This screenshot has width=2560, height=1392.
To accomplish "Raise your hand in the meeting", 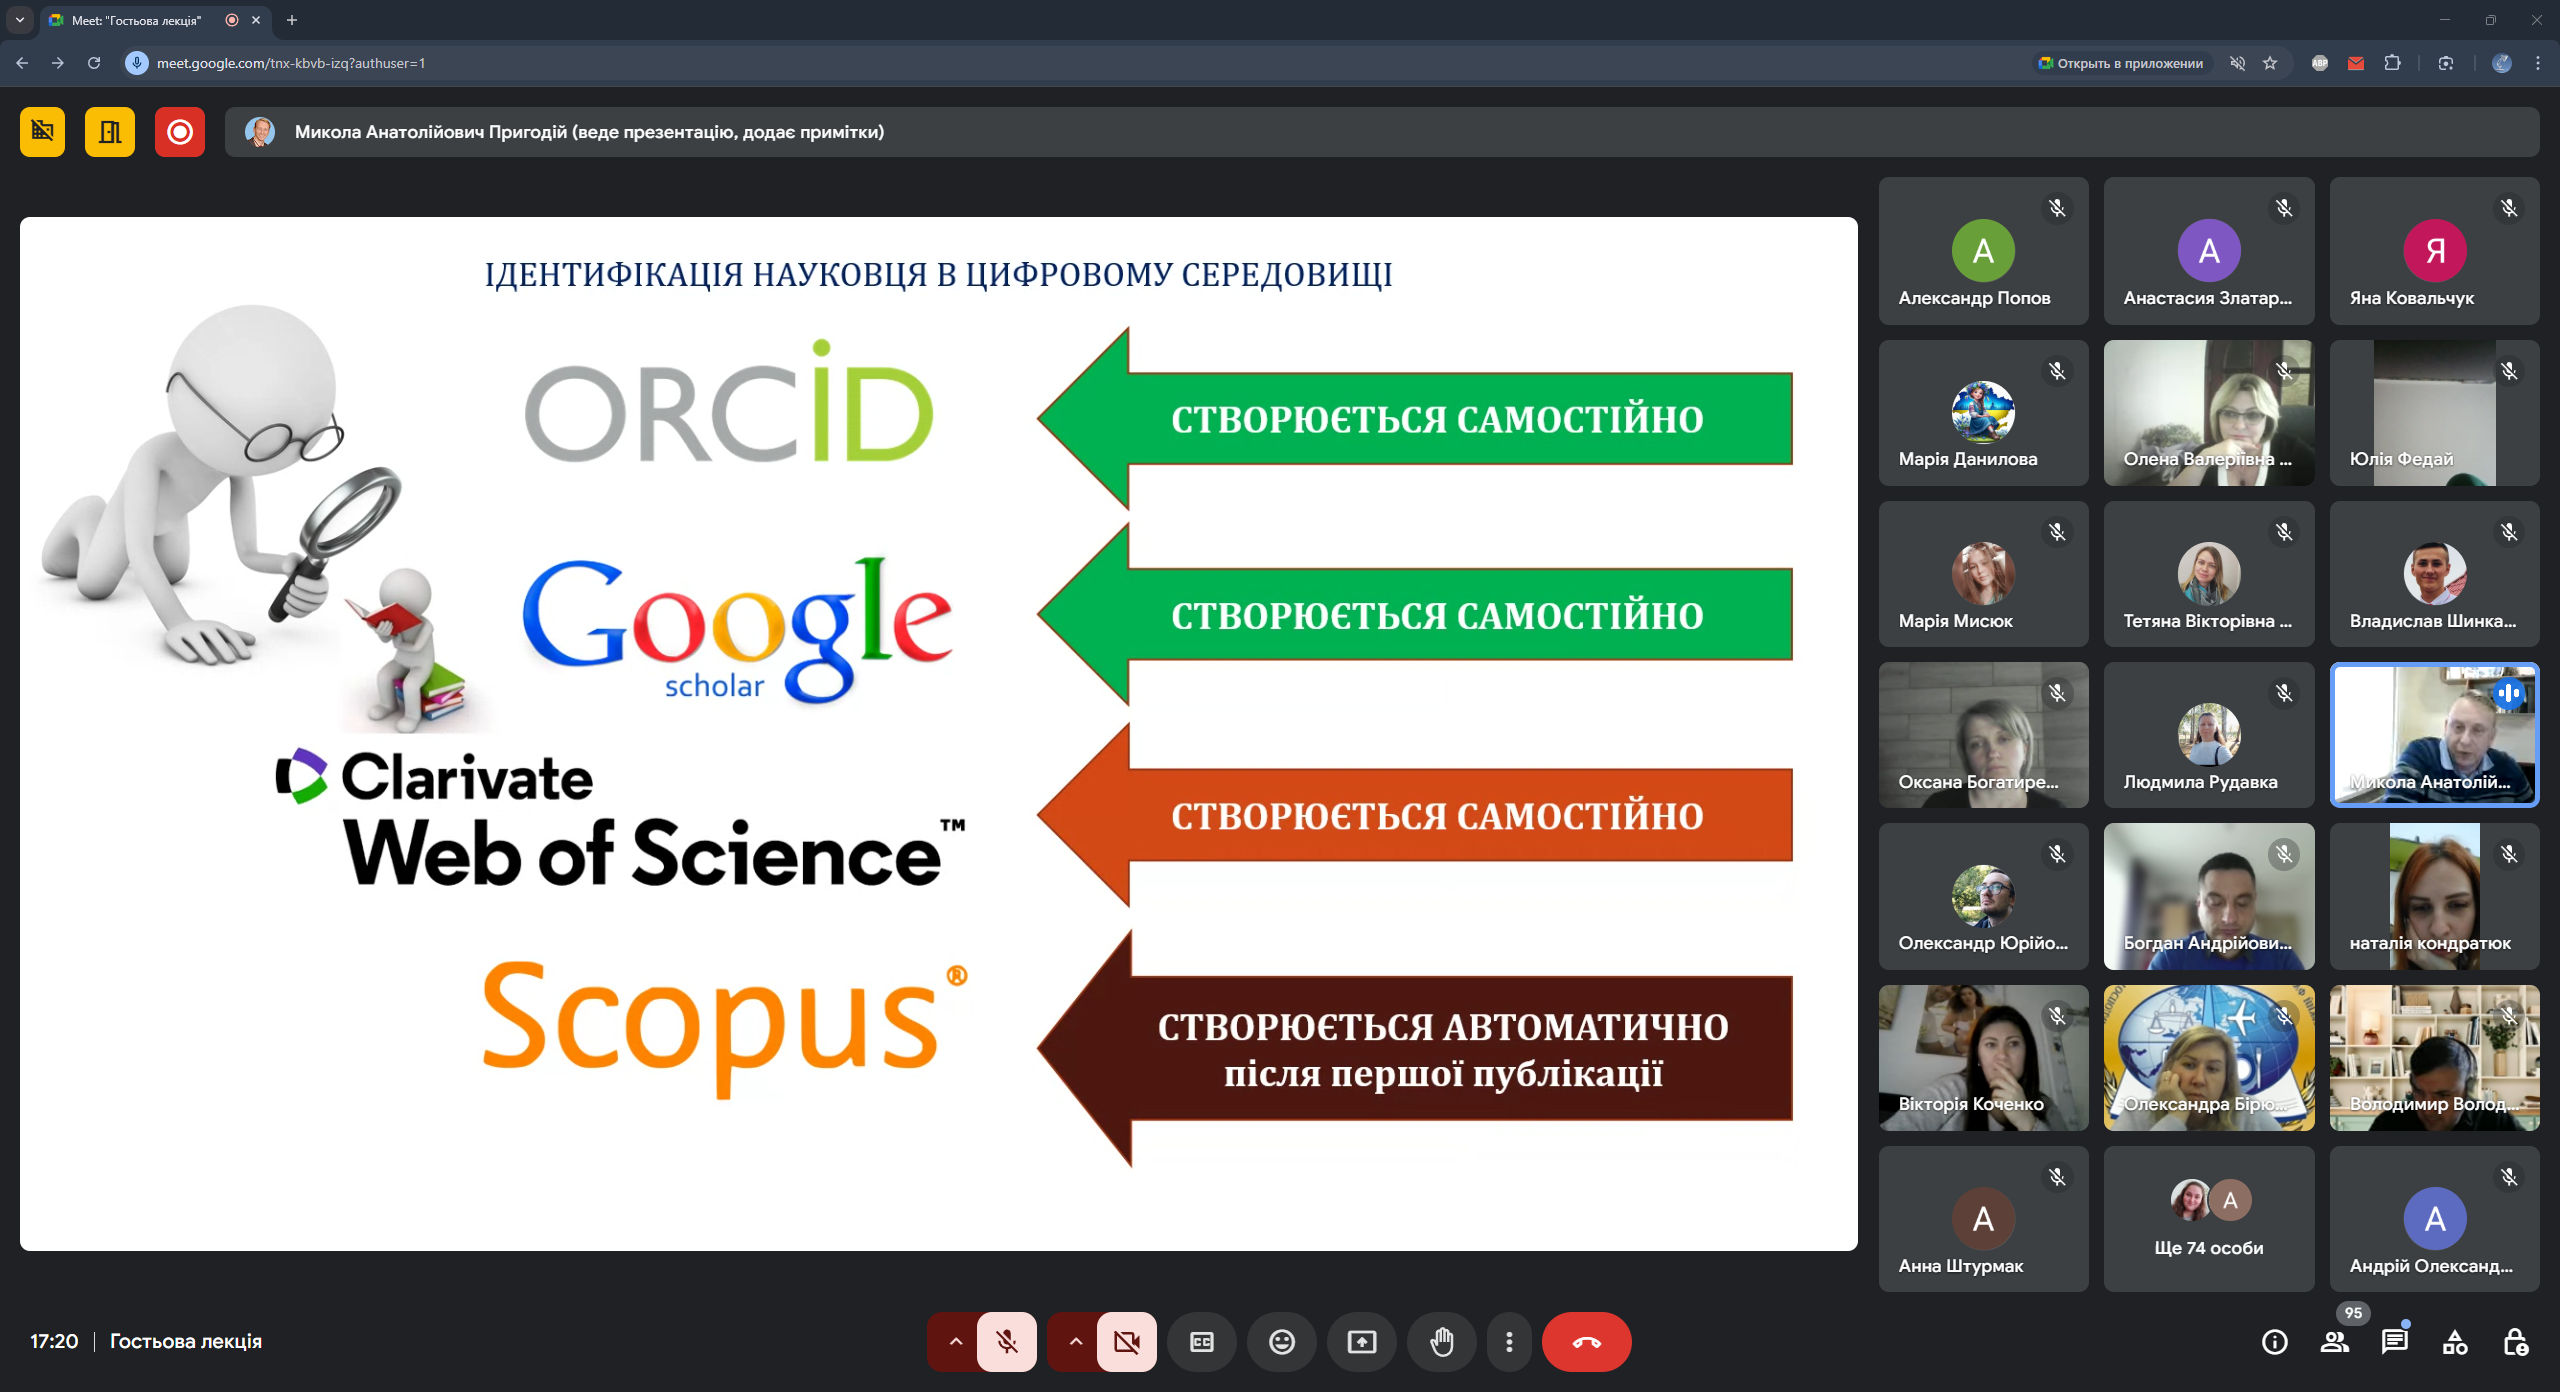I will click(x=1442, y=1342).
